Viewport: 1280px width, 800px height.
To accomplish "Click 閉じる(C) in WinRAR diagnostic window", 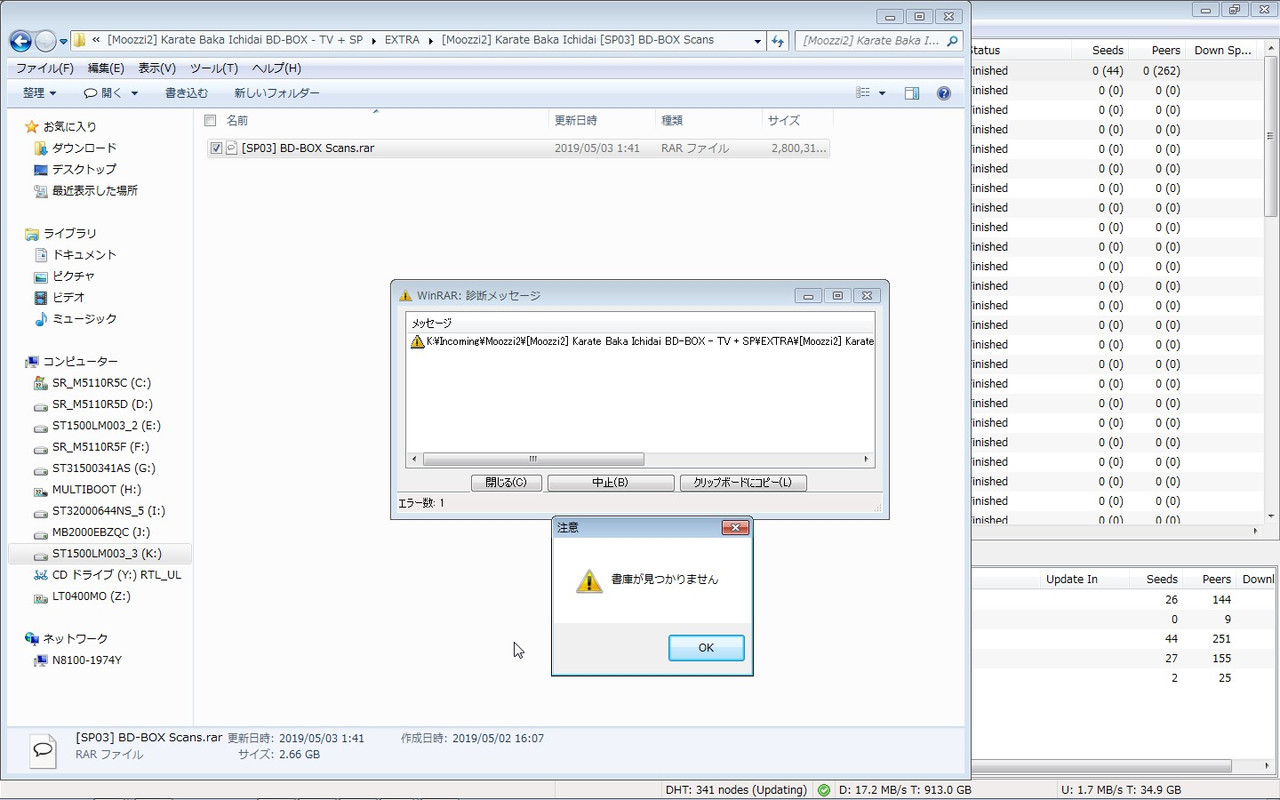I will 506,482.
